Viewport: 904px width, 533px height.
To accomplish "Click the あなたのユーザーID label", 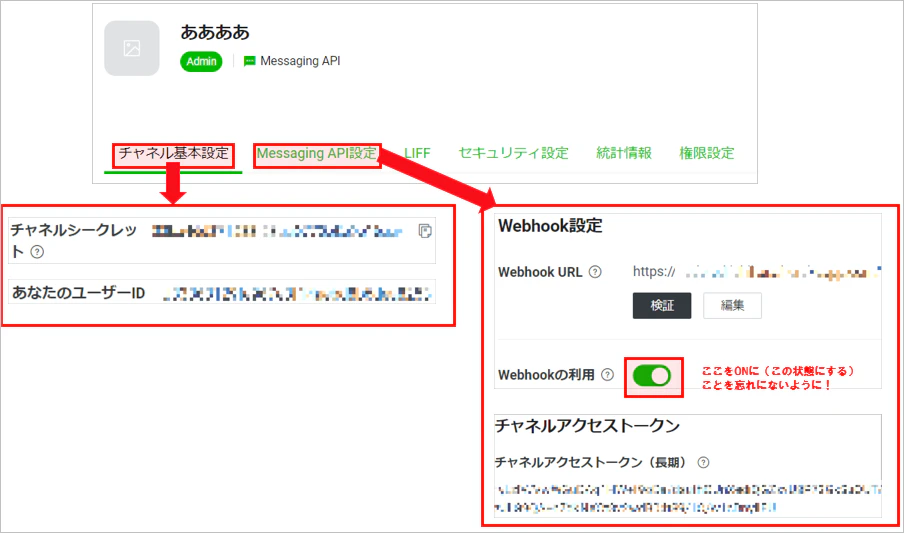I will pos(78,293).
